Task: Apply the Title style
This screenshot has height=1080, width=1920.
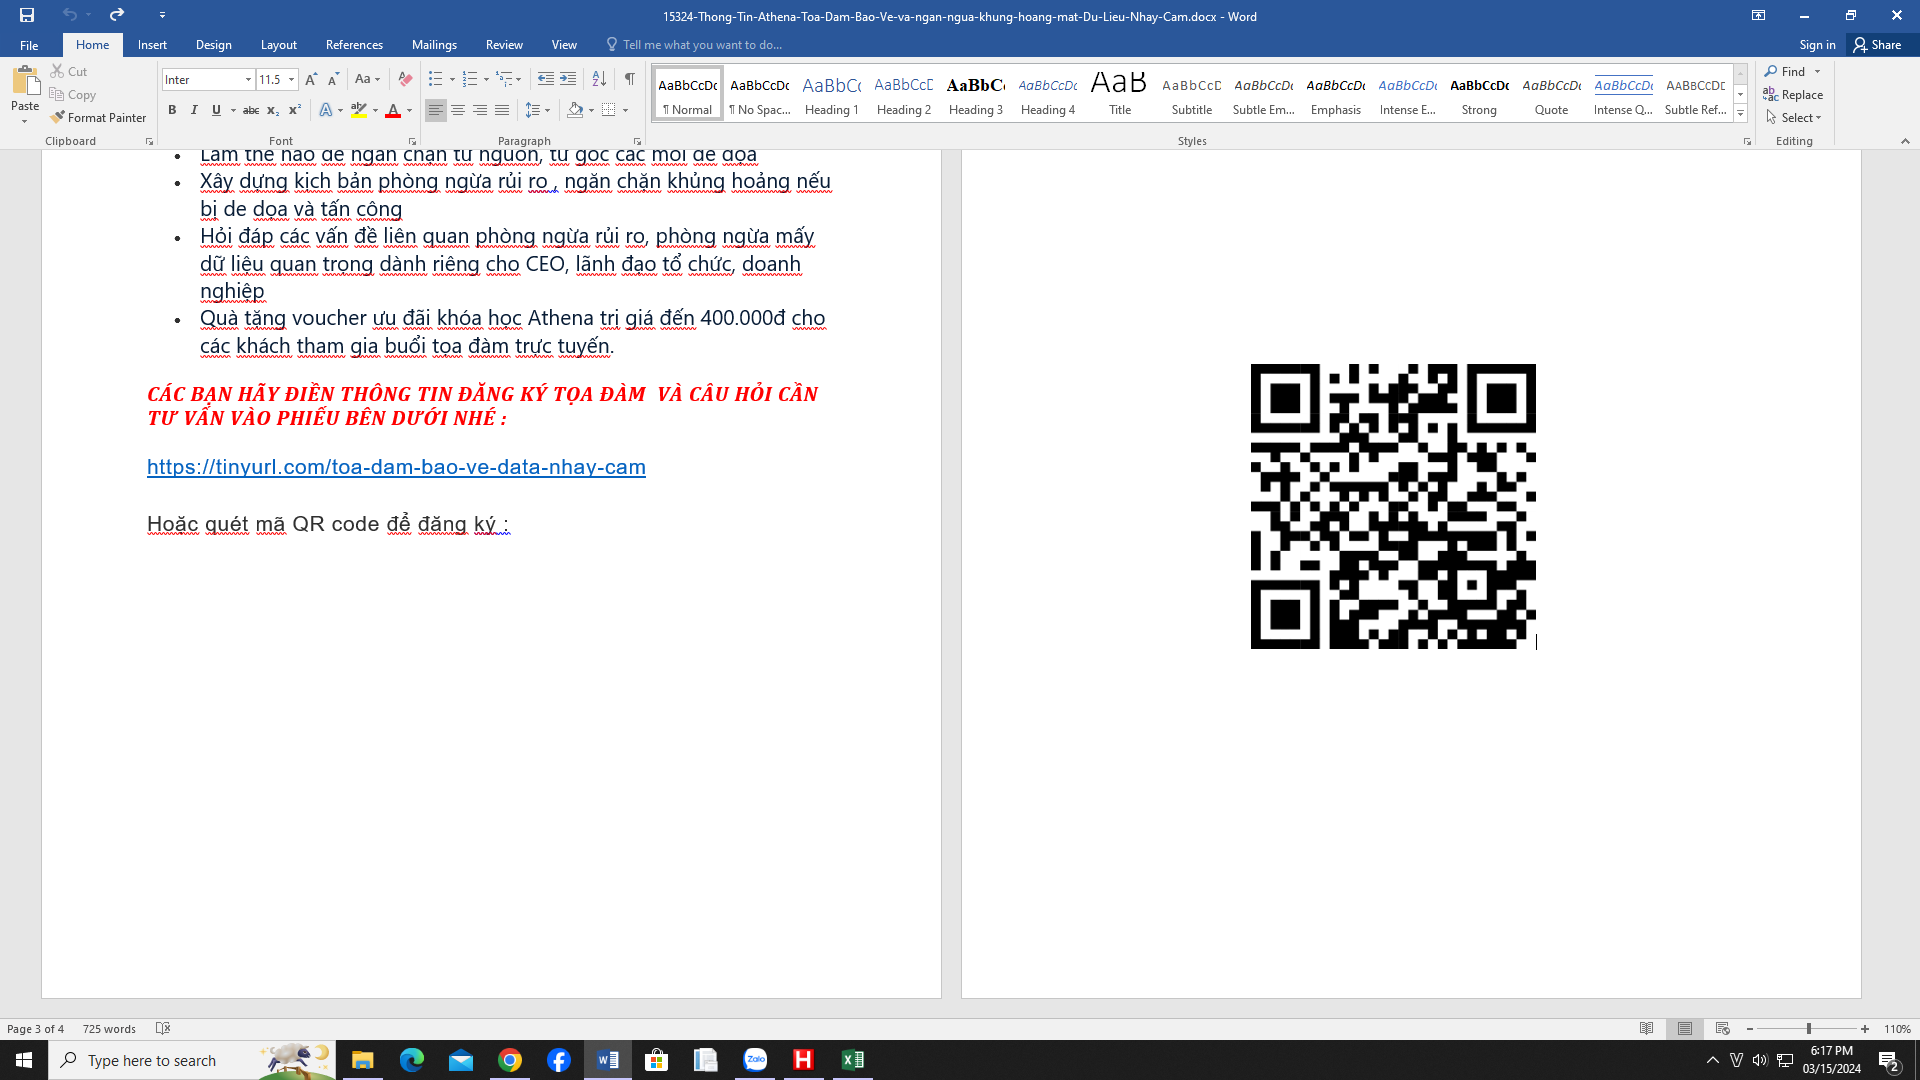Action: (x=1120, y=94)
